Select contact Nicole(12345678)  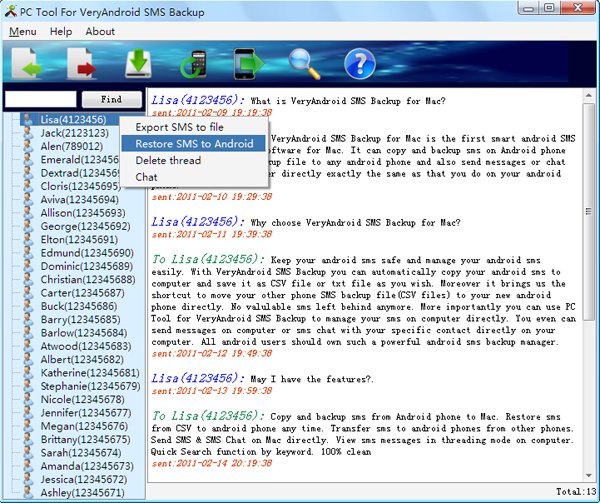tap(83, 400)
